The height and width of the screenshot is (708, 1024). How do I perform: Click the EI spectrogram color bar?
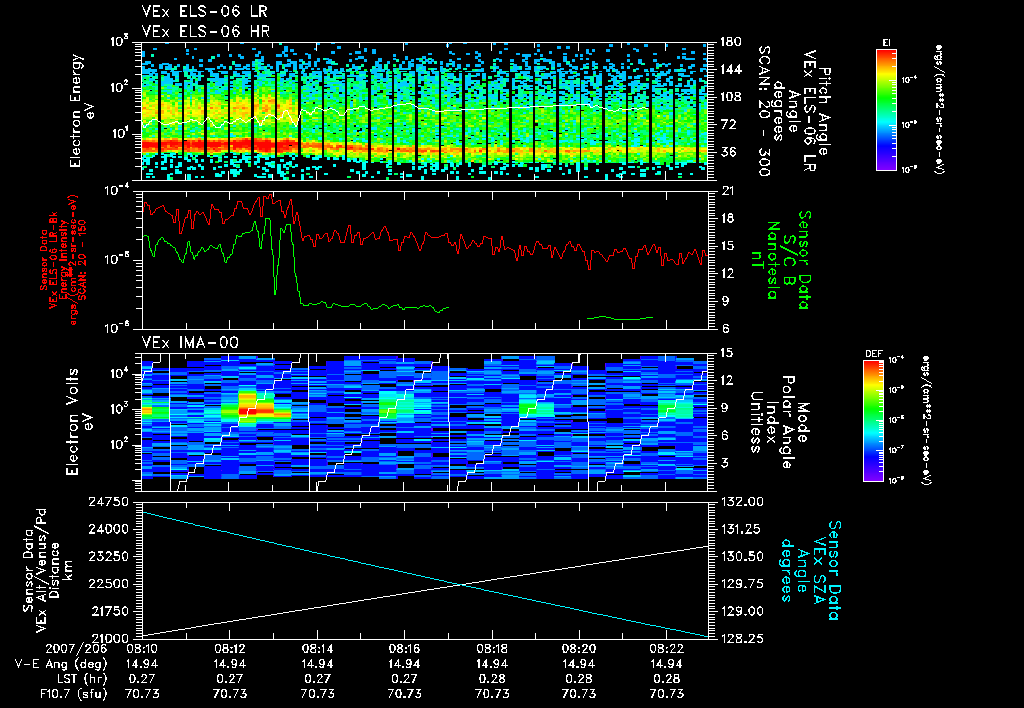point(886,110)
